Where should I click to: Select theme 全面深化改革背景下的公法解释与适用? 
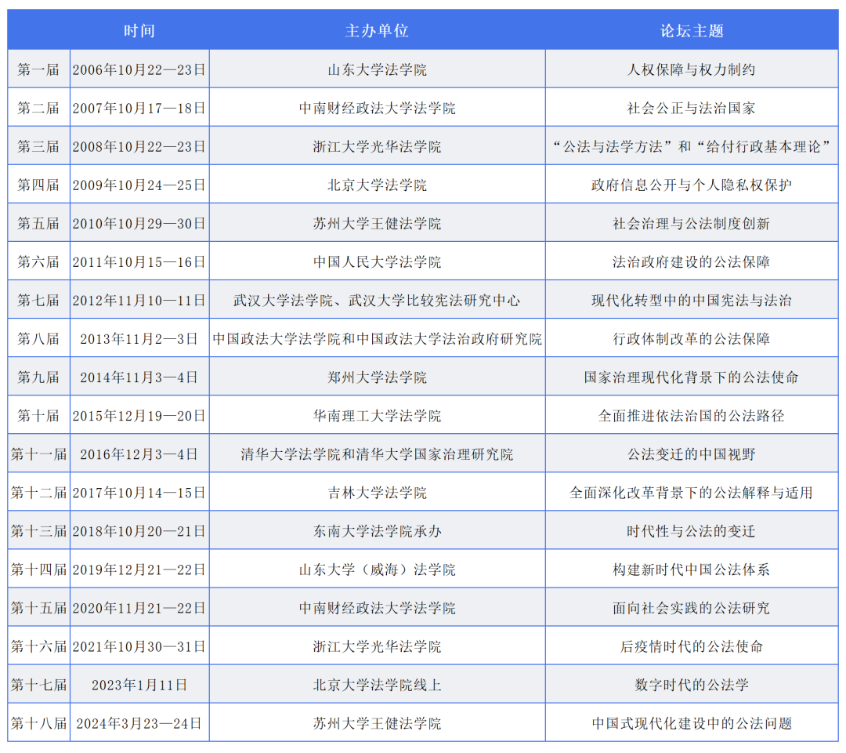[691, 492]
